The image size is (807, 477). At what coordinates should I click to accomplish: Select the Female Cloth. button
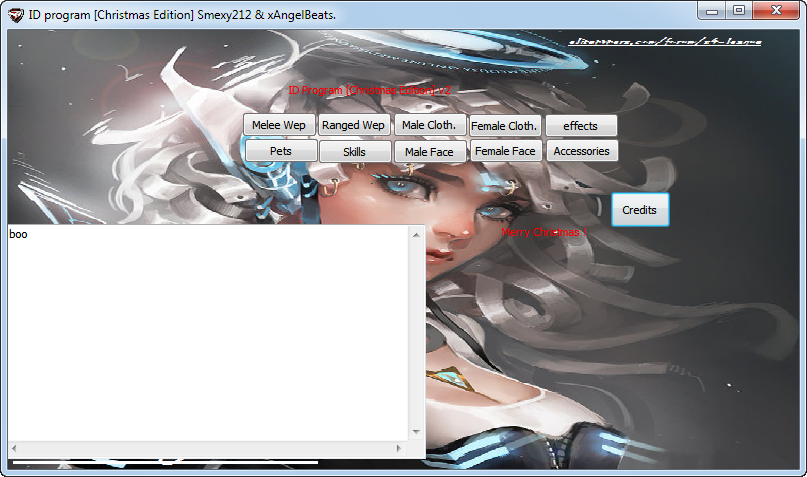(x=505, y=126)
